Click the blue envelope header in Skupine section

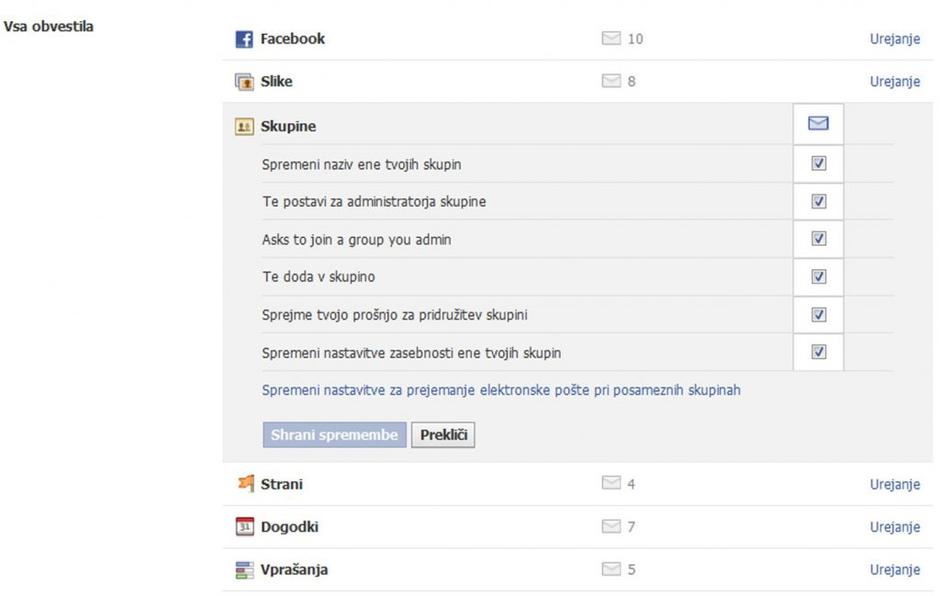[x=817, y=125]
